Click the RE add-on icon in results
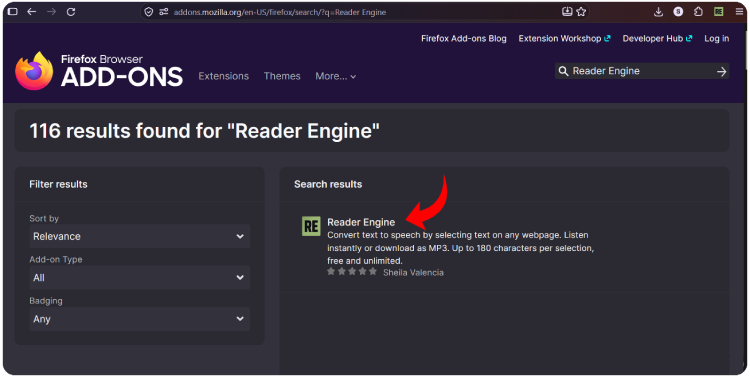 coord(311,226)
